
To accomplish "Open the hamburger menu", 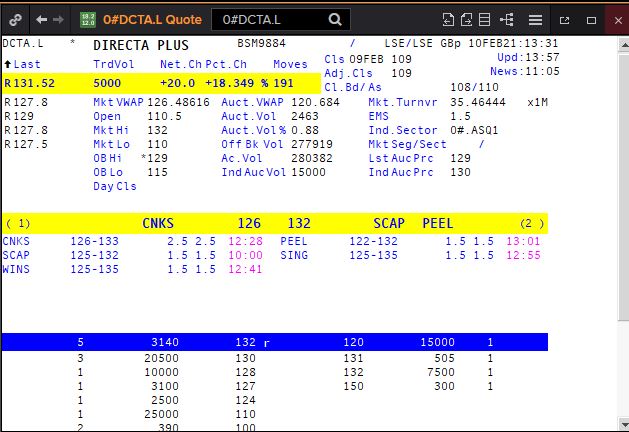I will click(535, 19).
